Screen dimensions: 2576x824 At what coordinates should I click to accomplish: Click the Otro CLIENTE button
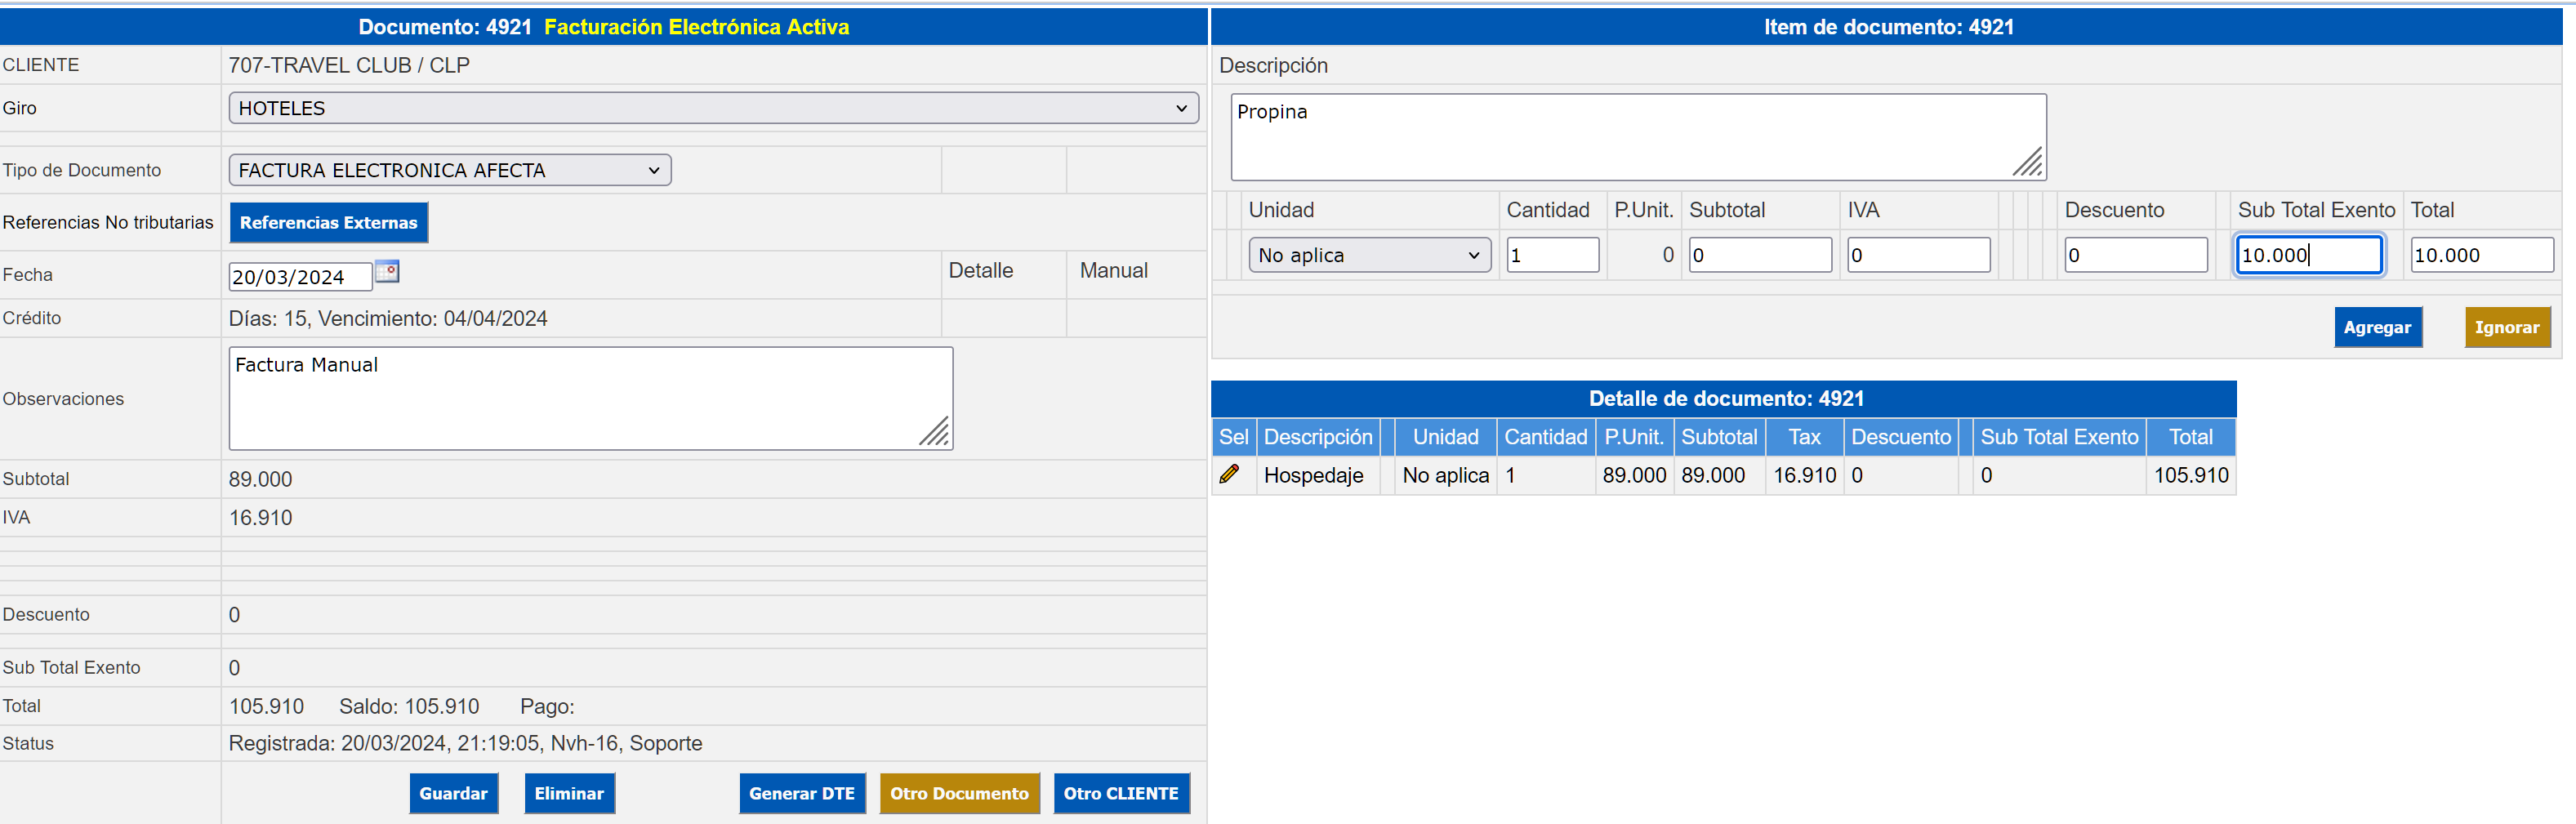pyautogui.click(x=1121, y=793)
